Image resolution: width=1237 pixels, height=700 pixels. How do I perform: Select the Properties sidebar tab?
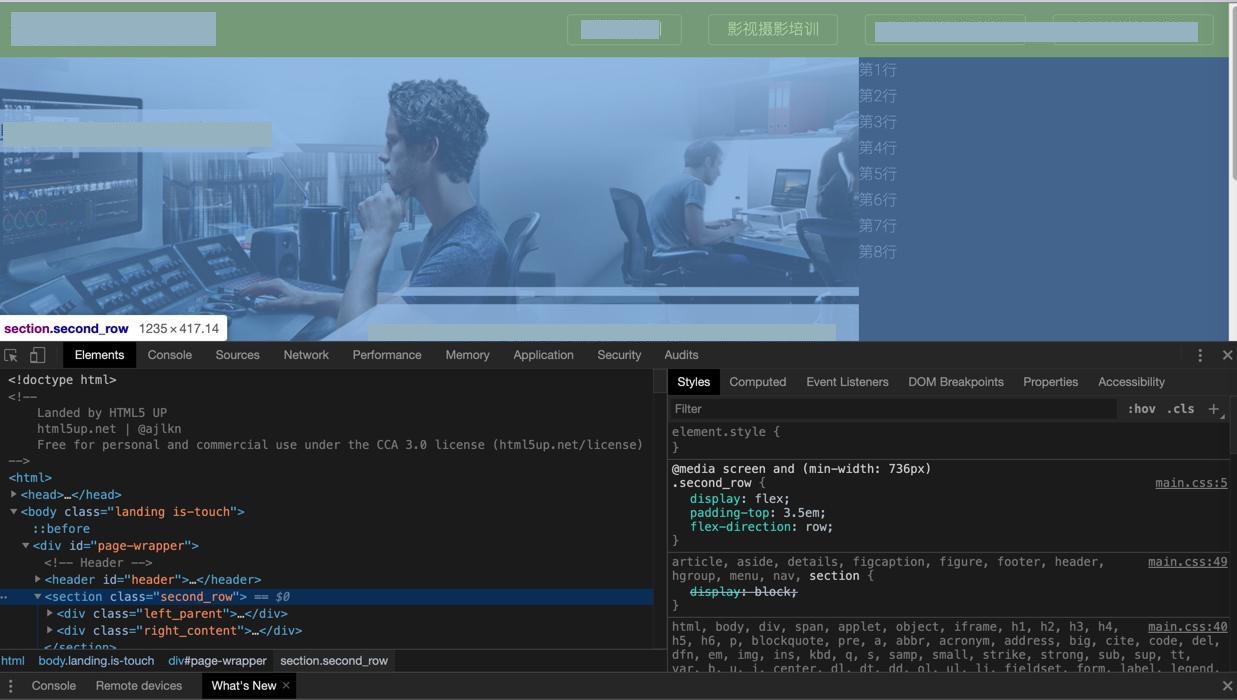pyautogui.click(x=1050, y=382)
